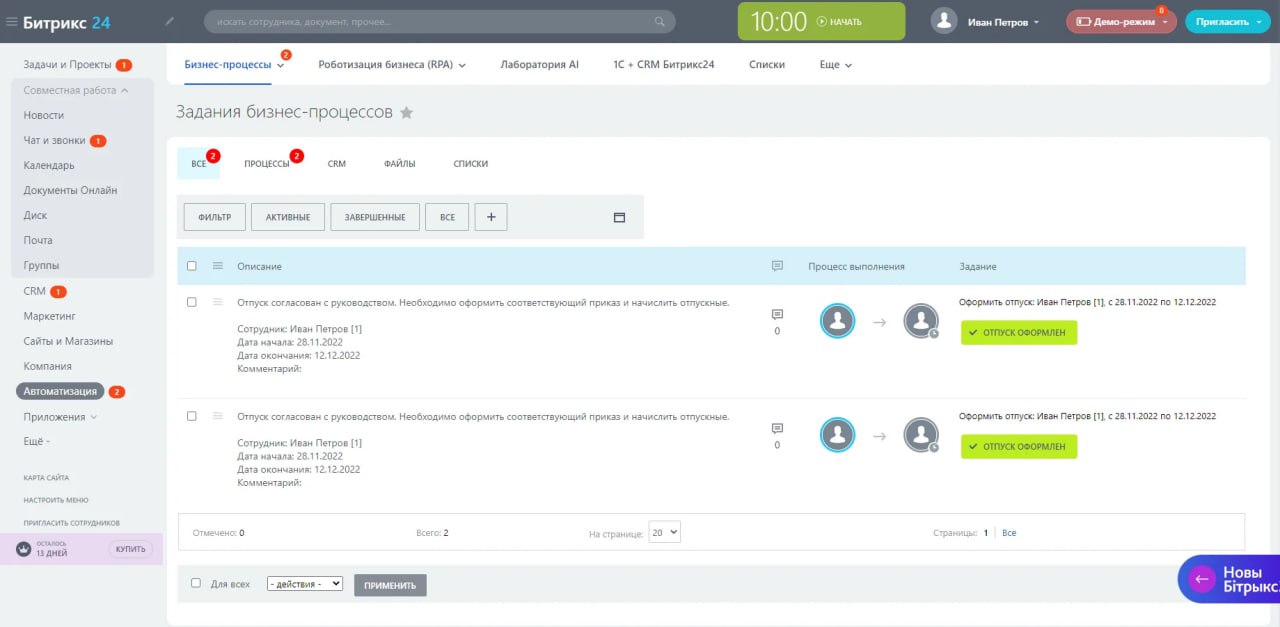
Task: Filter by ЗАВЕРШЕННЫЕ tasks
Action: click(375, 217)
